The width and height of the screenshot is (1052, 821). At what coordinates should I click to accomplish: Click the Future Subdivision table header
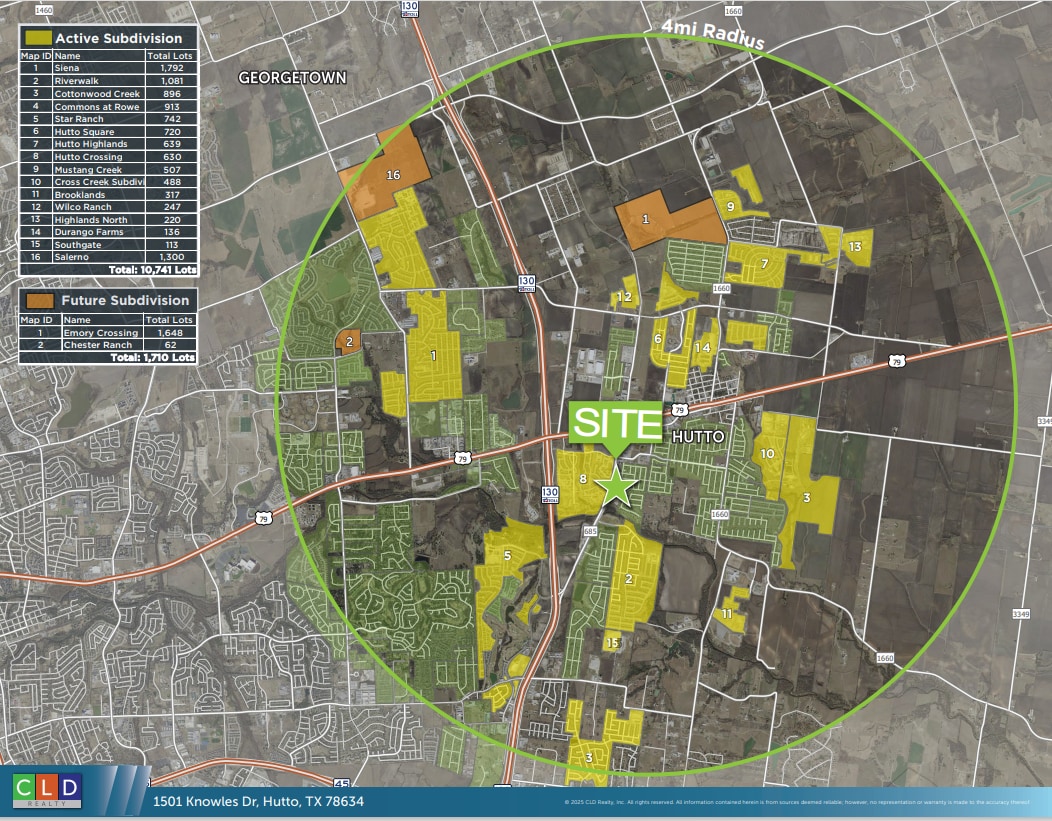(120, 300)
